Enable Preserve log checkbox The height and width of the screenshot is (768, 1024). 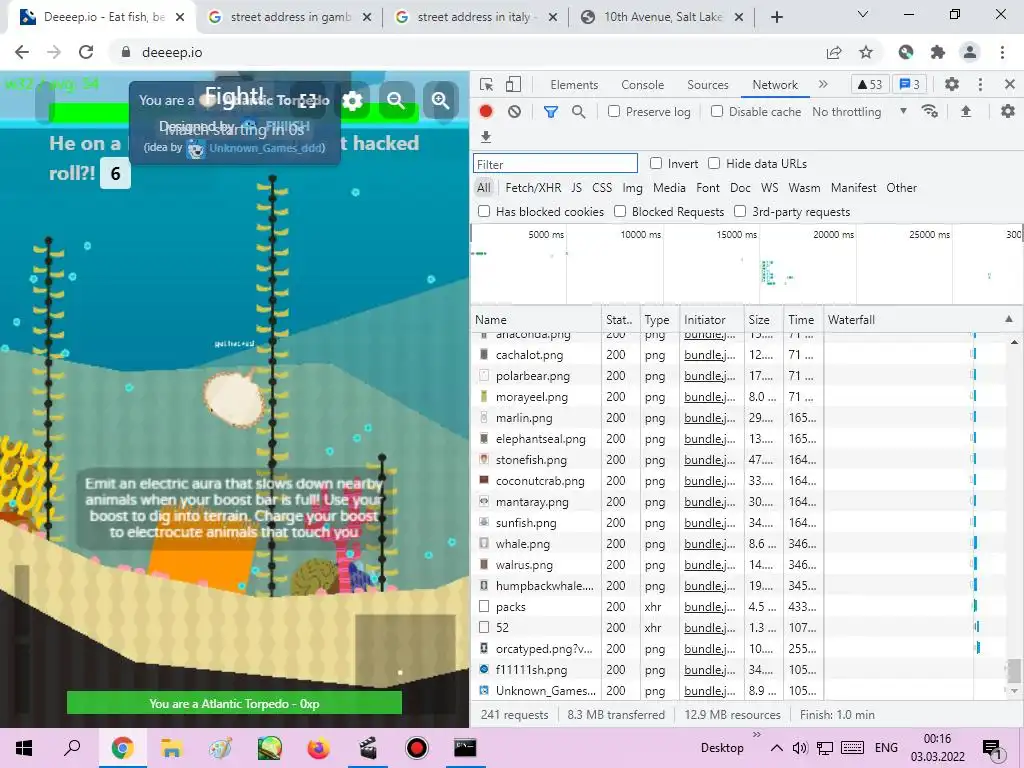point(614,112)
